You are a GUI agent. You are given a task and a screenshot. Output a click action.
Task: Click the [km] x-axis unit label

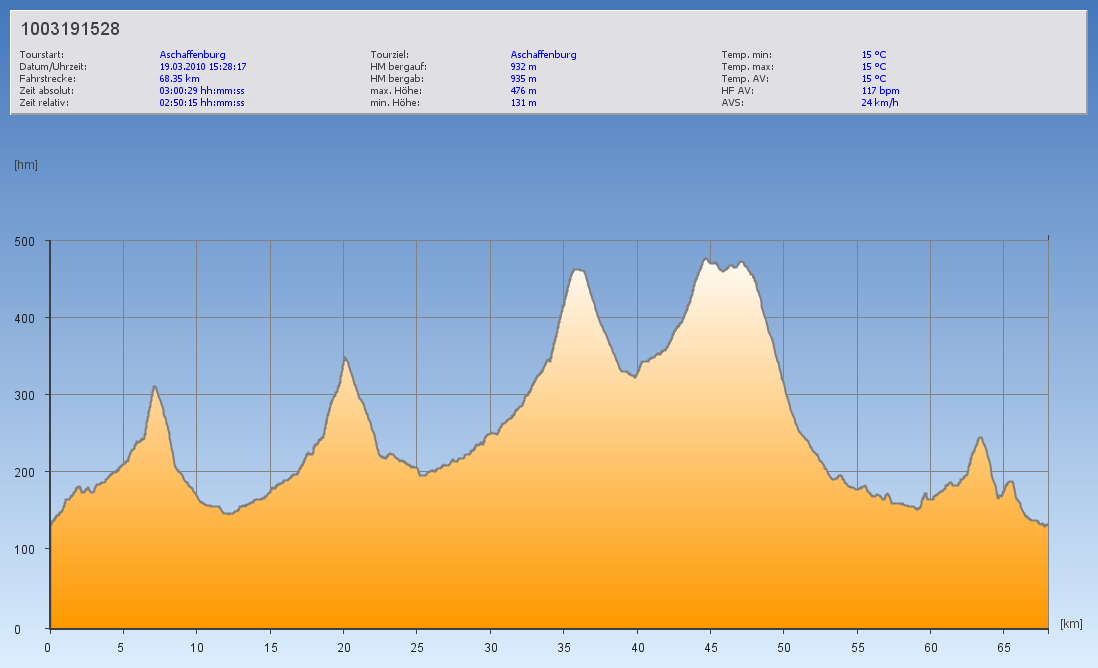1071,624
